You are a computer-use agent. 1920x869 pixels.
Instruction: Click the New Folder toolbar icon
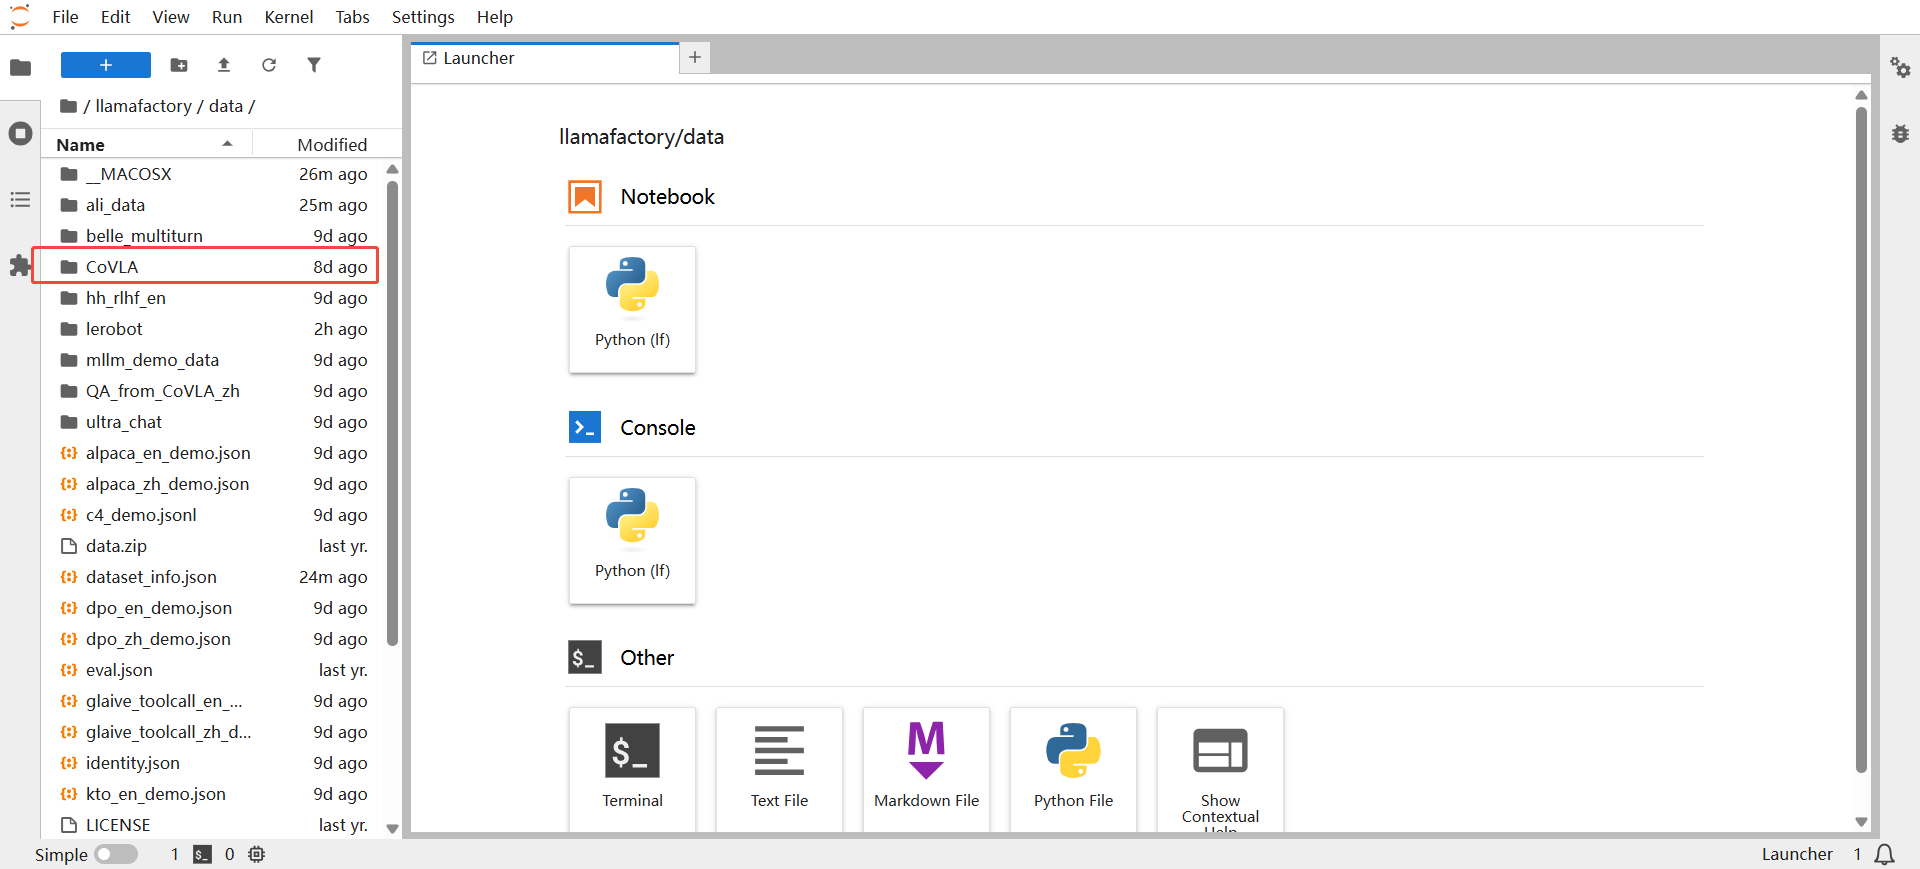(x=179, y=65)
